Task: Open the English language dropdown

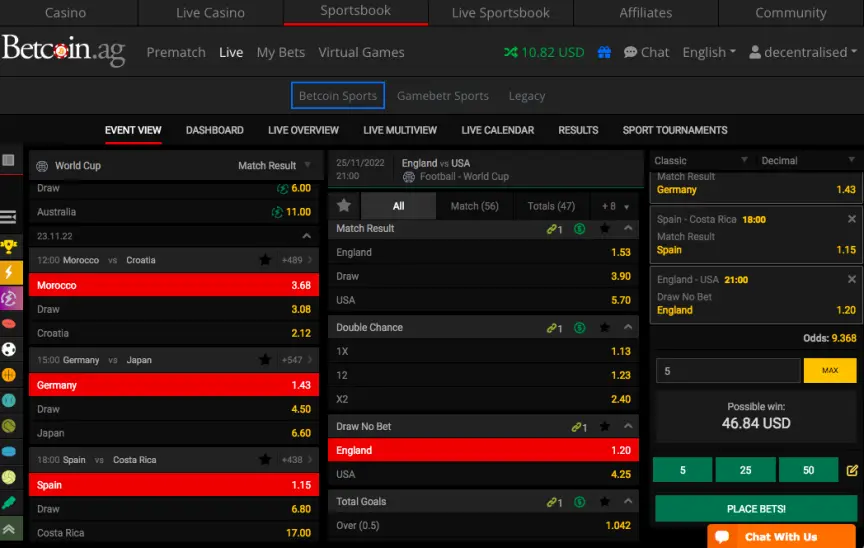Action: click(709, 52)
